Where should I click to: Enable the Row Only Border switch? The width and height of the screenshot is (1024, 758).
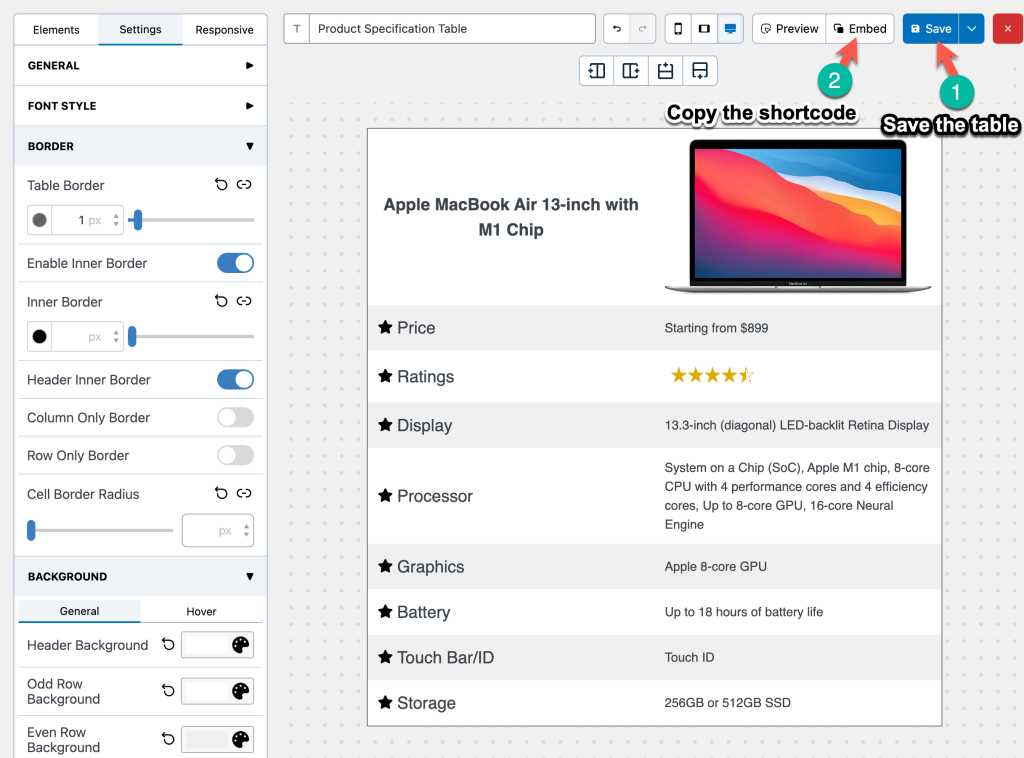tap(235, 455)
